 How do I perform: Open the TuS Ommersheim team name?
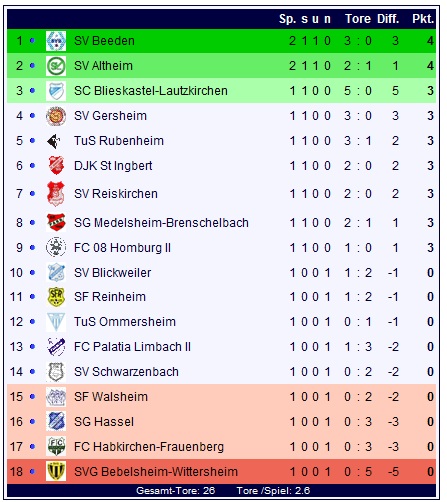click(x=125, y=322)
